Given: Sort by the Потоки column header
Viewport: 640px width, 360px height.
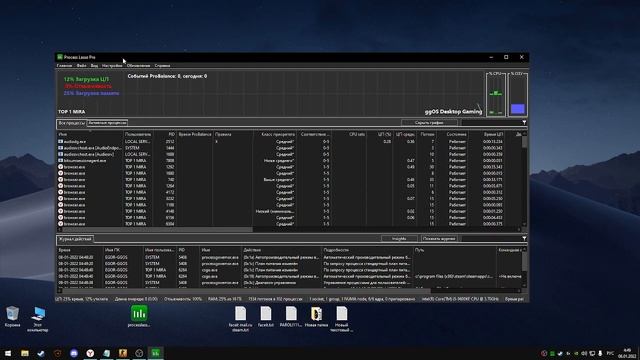Looking at the screenshot, I should click(x=427, y=134).
